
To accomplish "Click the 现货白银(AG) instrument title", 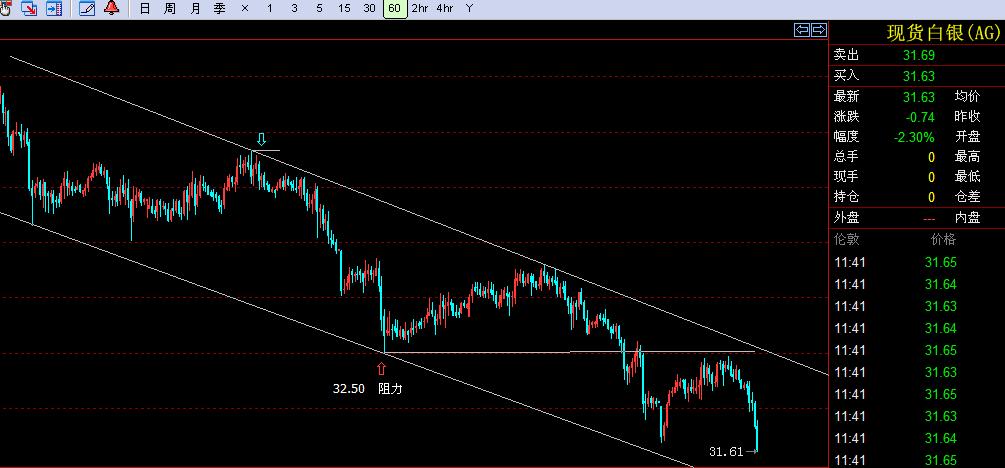I will tap(943, 33).
